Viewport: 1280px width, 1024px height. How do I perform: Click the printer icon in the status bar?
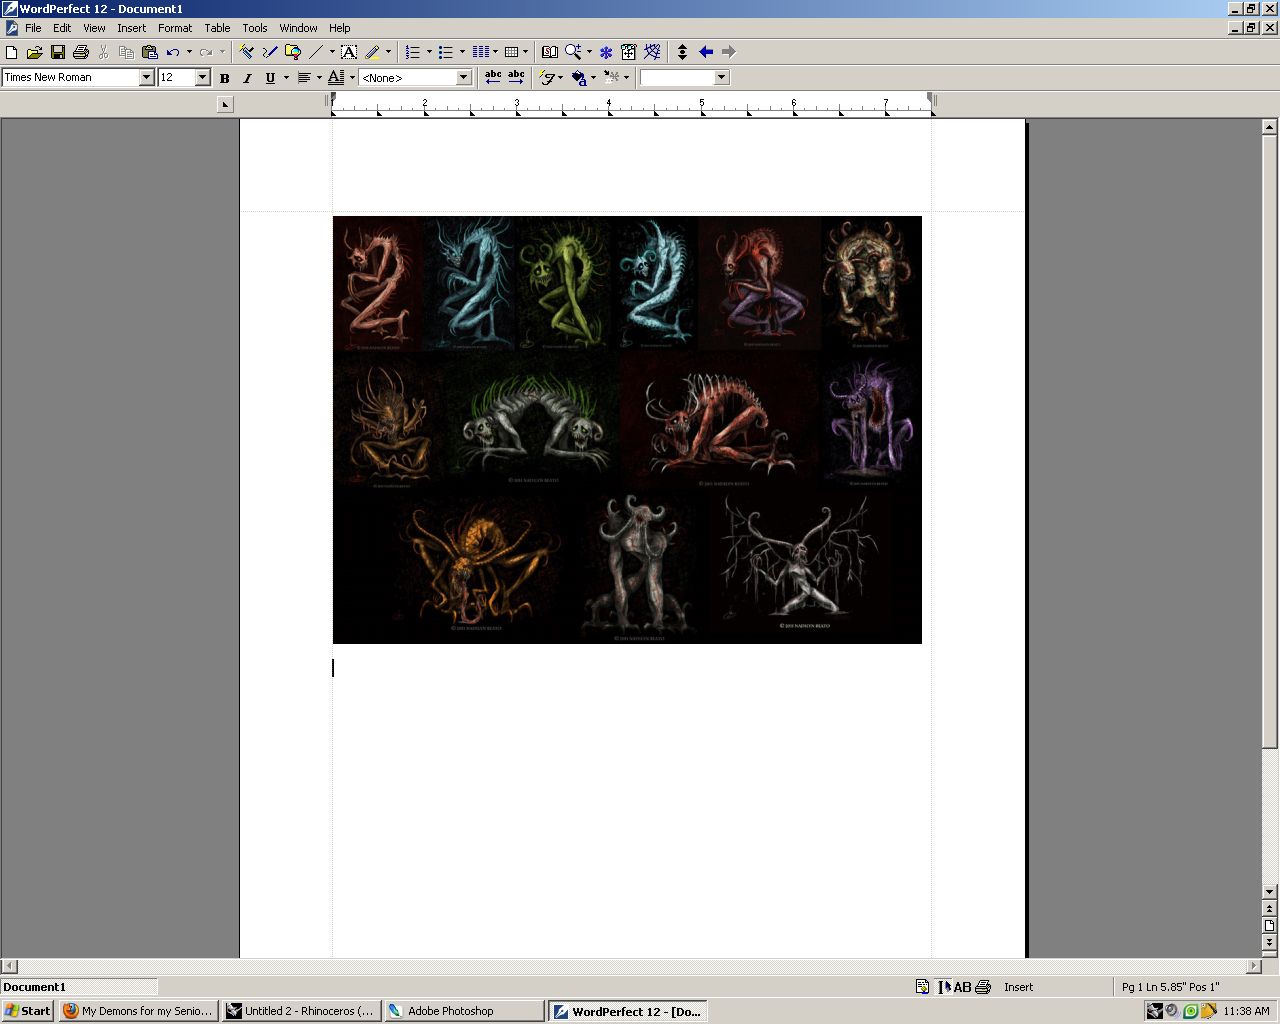click(983, 987)
